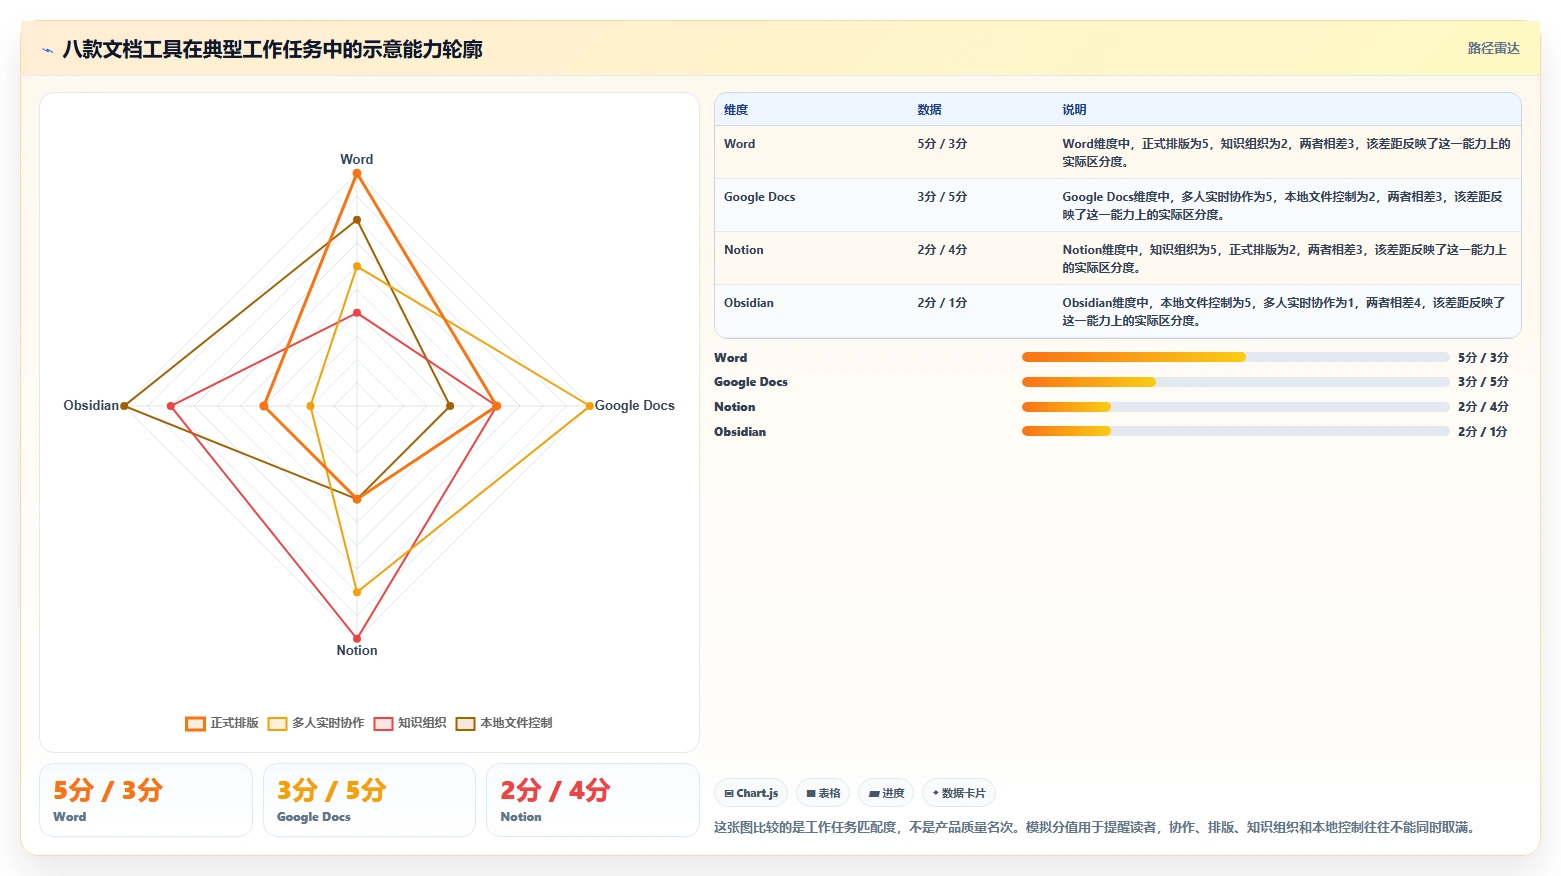The height and width of the screenshot is (876, 1561).
Task: Click the red data point at Notion axis bottom
Action: [357, 638]
